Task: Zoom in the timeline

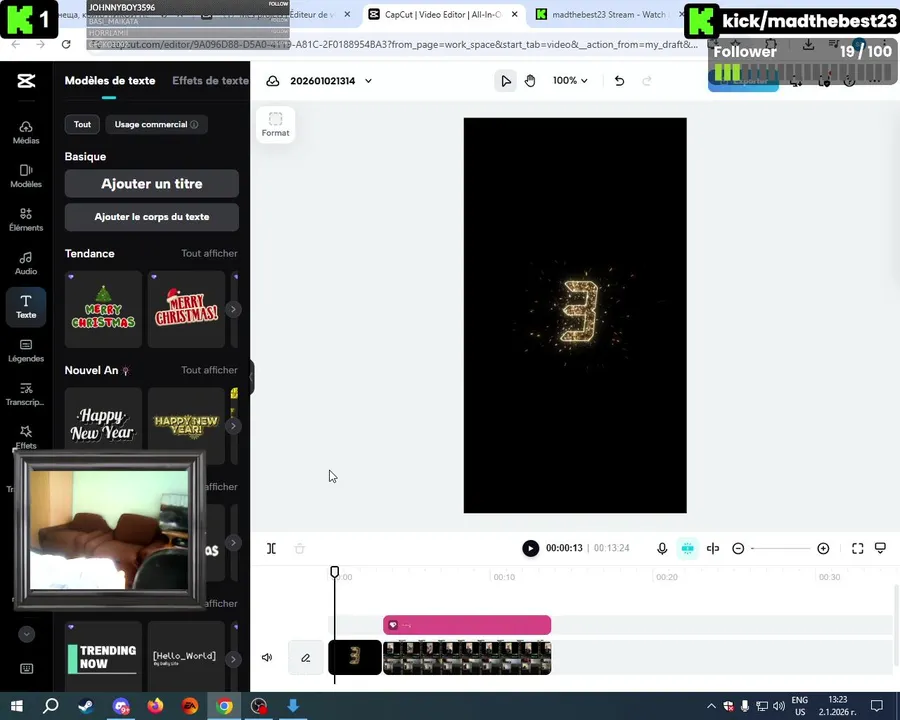Action: pyautogui.click(x=823, y=549)
